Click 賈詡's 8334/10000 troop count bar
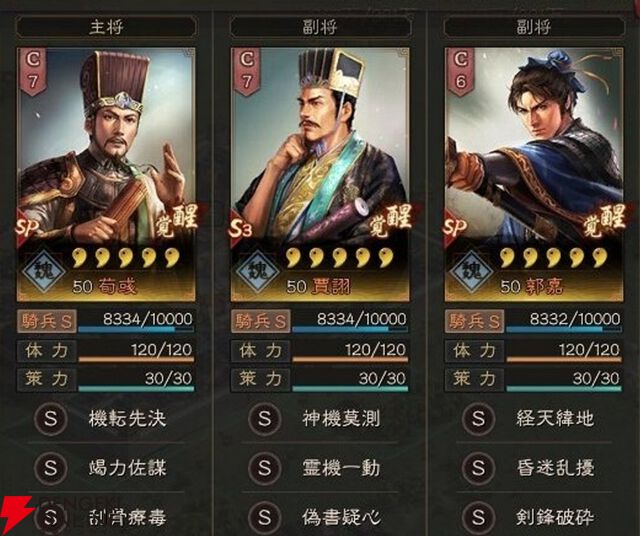640x536 pixels. [x=350, y=321]
